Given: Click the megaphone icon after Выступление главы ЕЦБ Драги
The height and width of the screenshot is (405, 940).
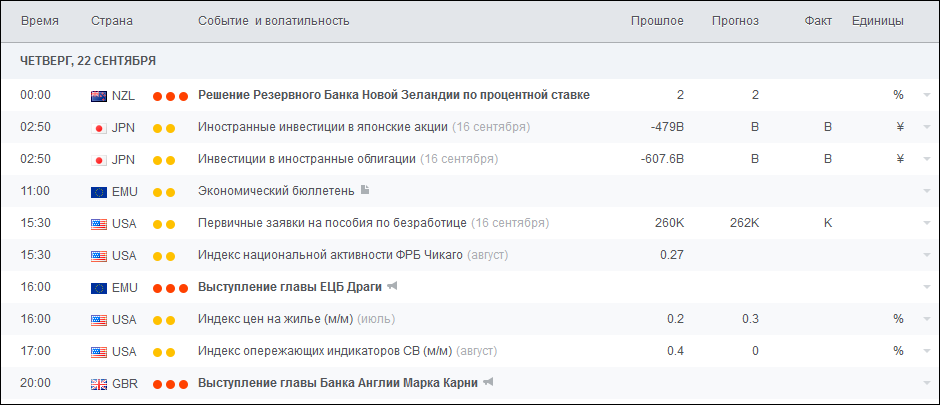Looking at the screenshot, I should point(393,287).
